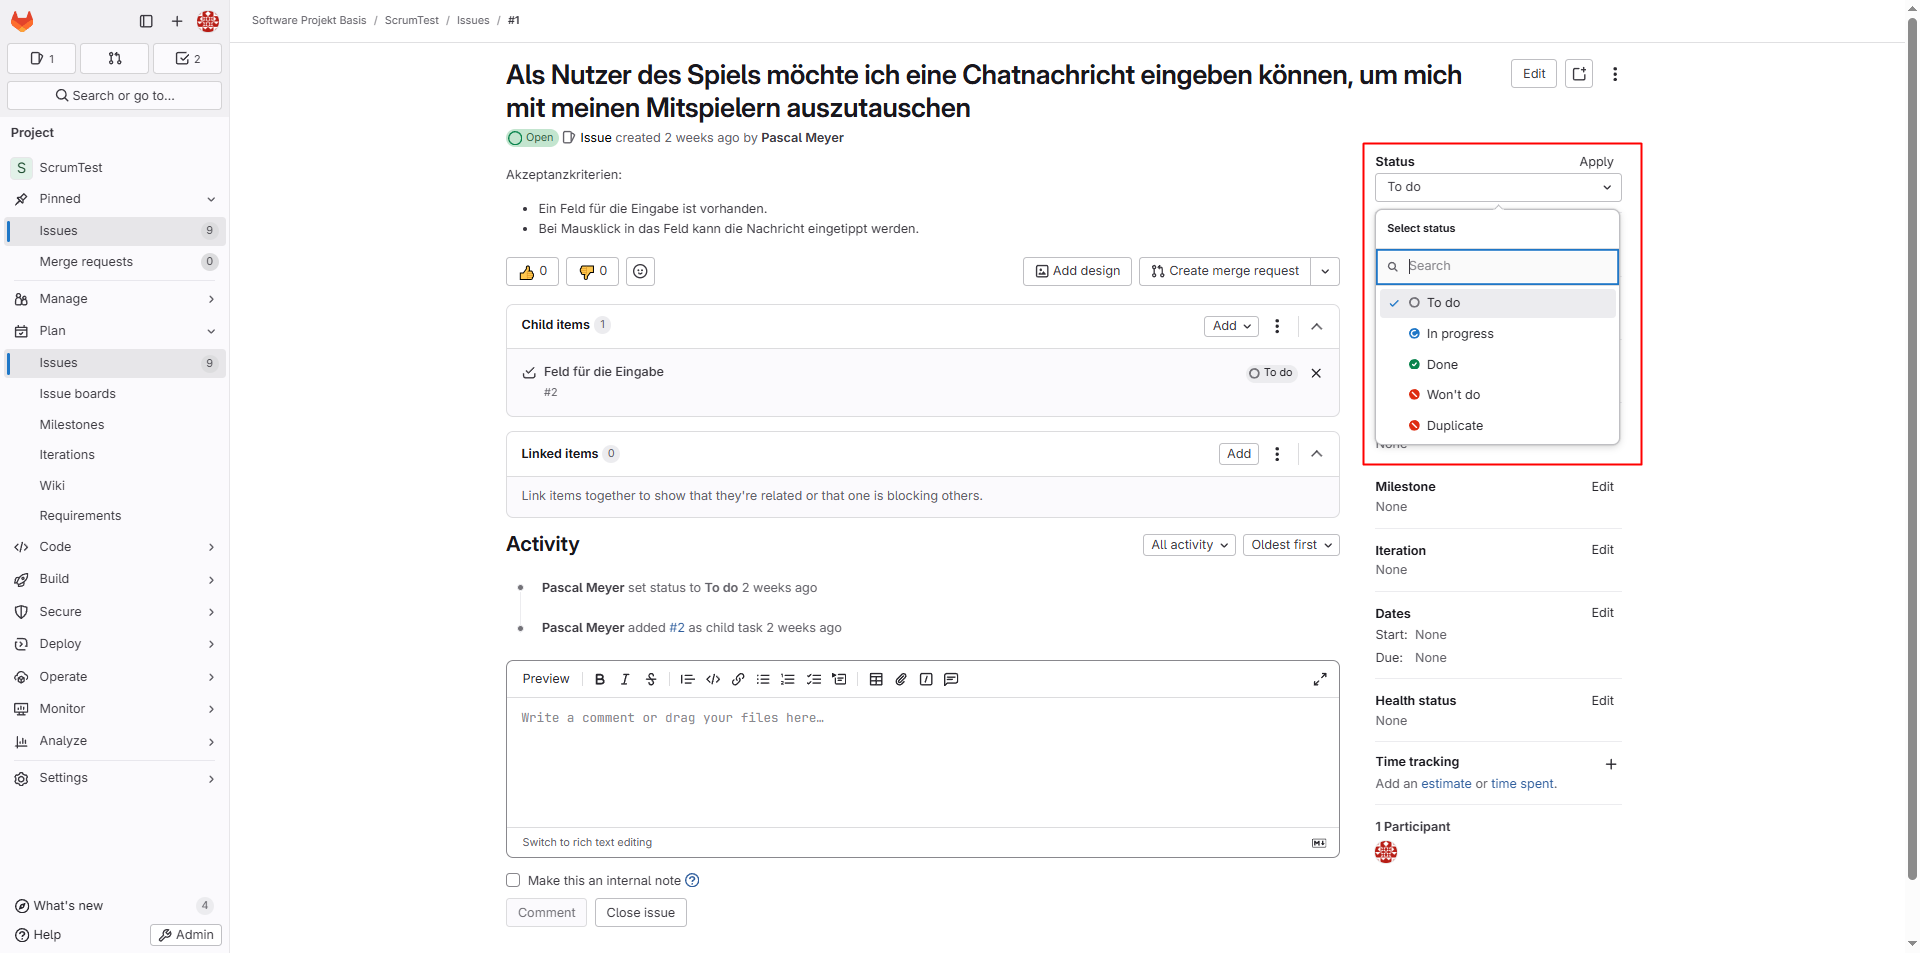Click the Close issue button

[x=640, y=912]
